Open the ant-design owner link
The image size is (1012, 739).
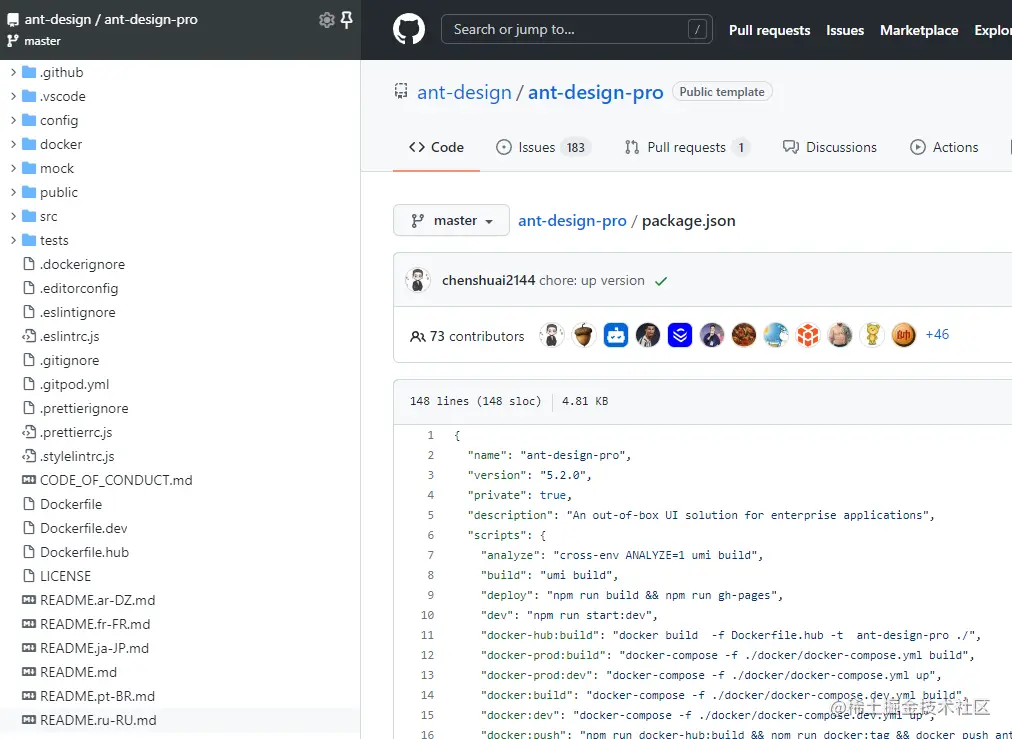point(464,92)
